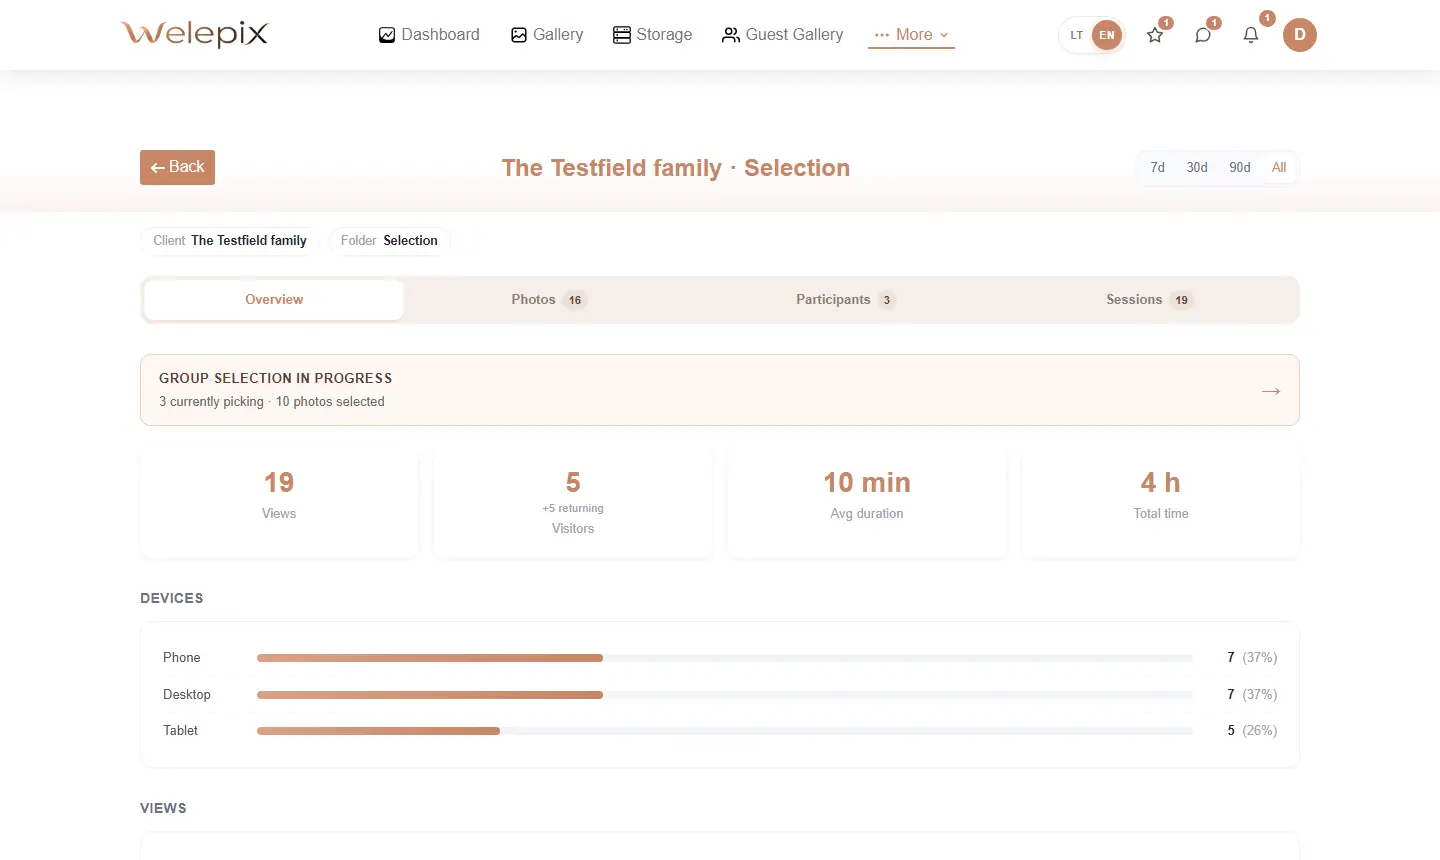The width and height of the screenshot is (1440, 860).
Task: Click the 5 Visitors stat card
Action: 573,503
